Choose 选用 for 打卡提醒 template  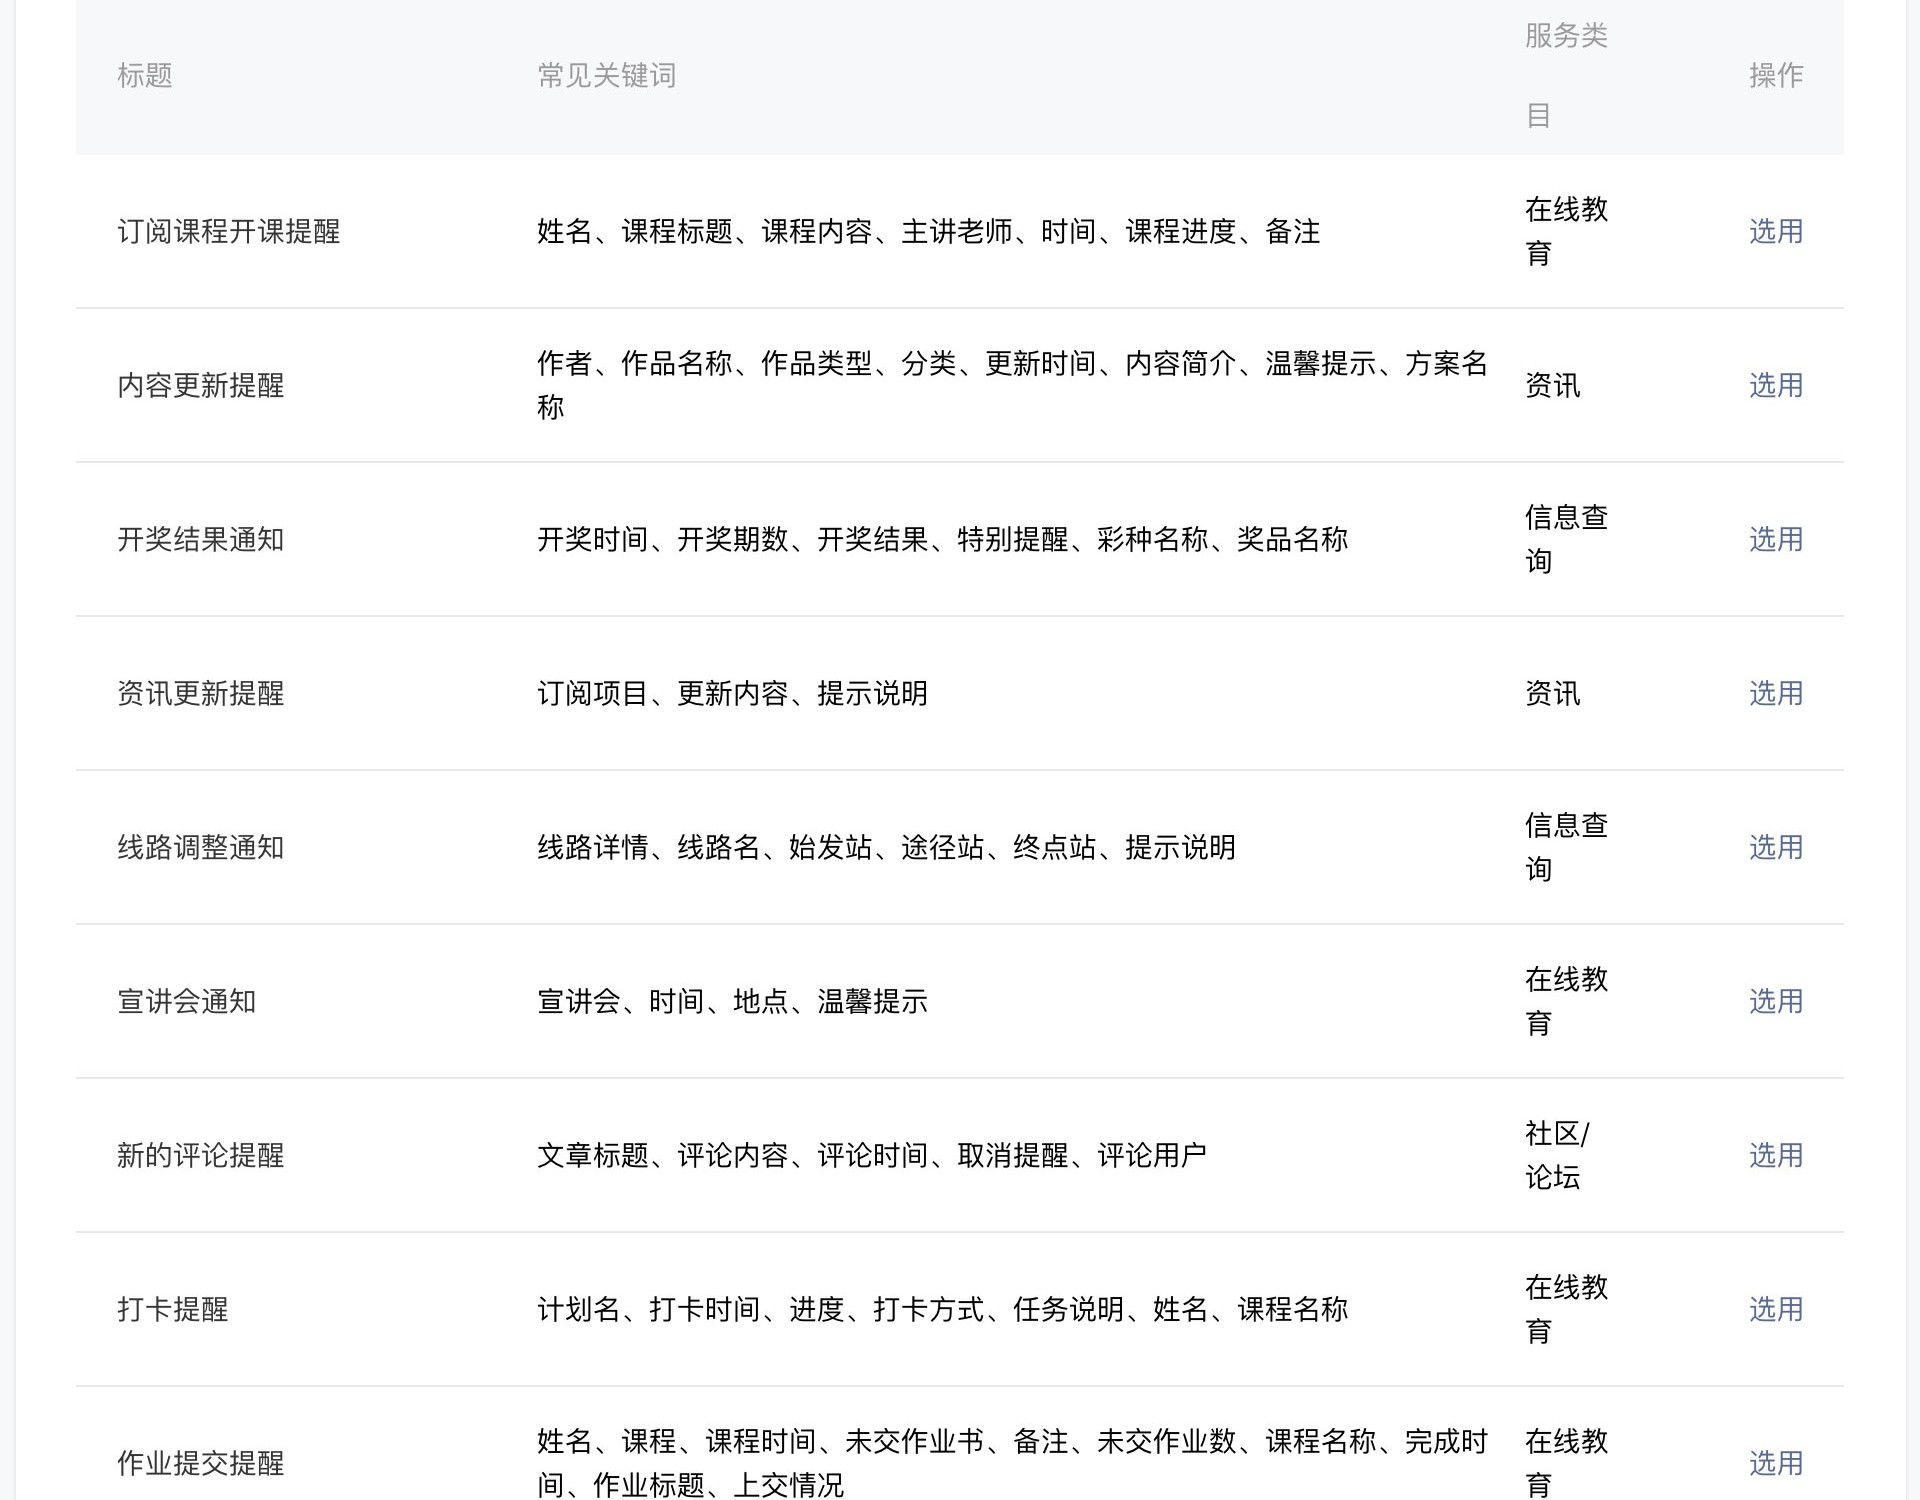pyautogui.click(x=1775, y=1309)
